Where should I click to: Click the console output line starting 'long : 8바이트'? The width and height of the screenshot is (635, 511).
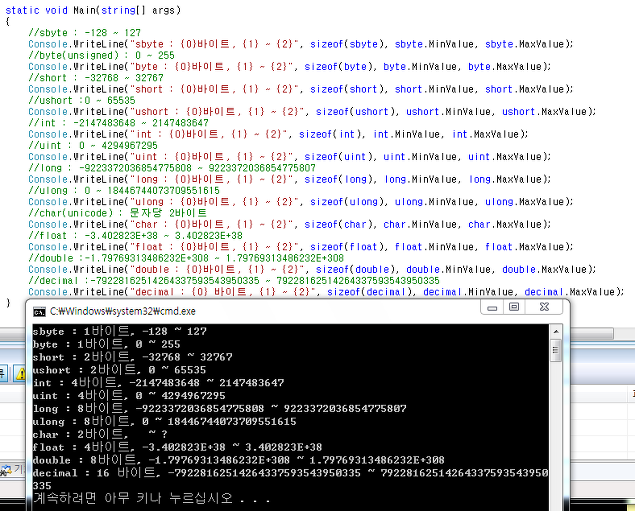219,409
